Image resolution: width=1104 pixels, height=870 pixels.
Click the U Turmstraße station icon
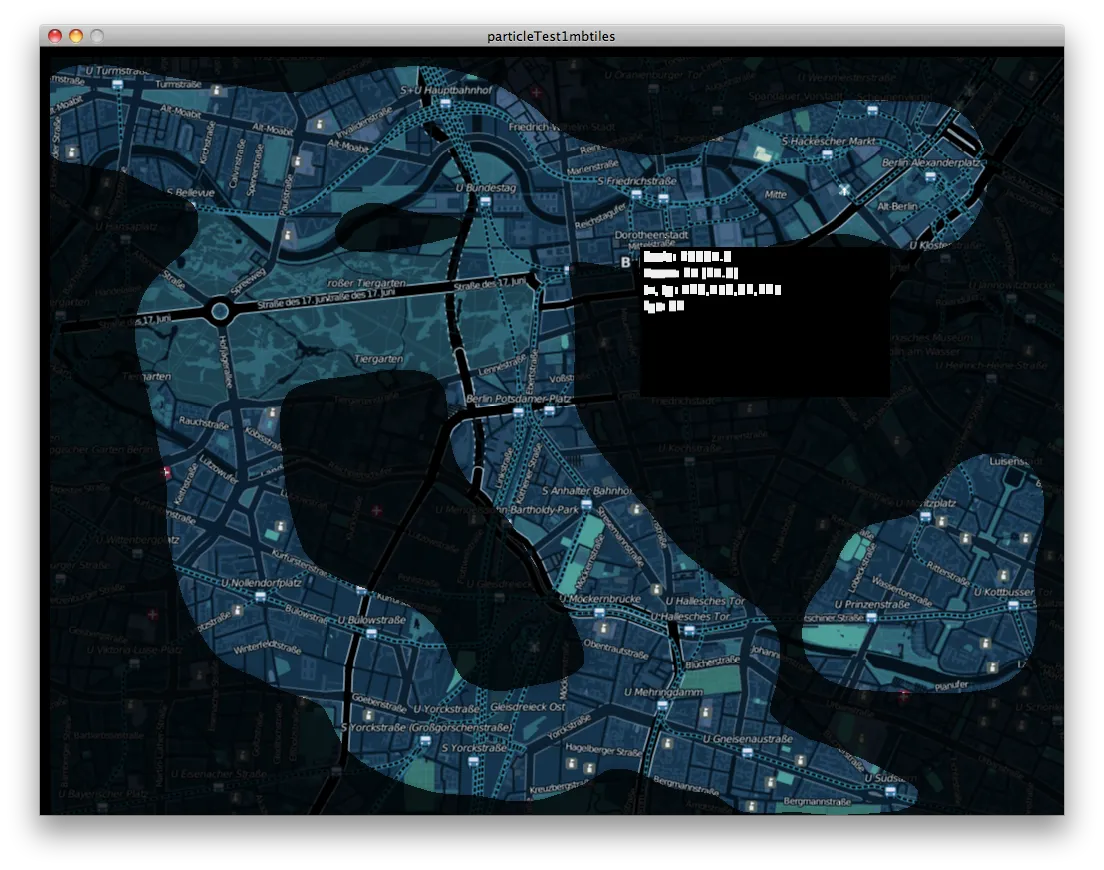click(118, 84)
